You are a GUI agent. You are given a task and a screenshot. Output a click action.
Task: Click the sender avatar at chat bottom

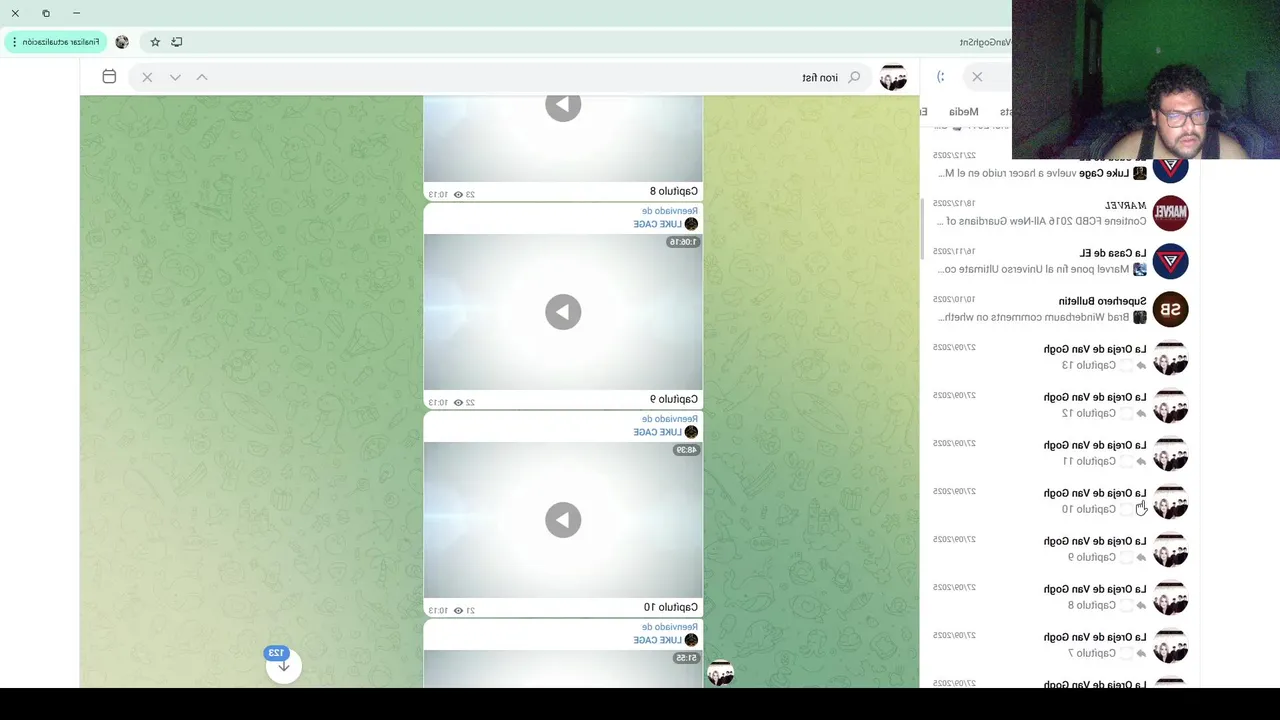[720, 674]
